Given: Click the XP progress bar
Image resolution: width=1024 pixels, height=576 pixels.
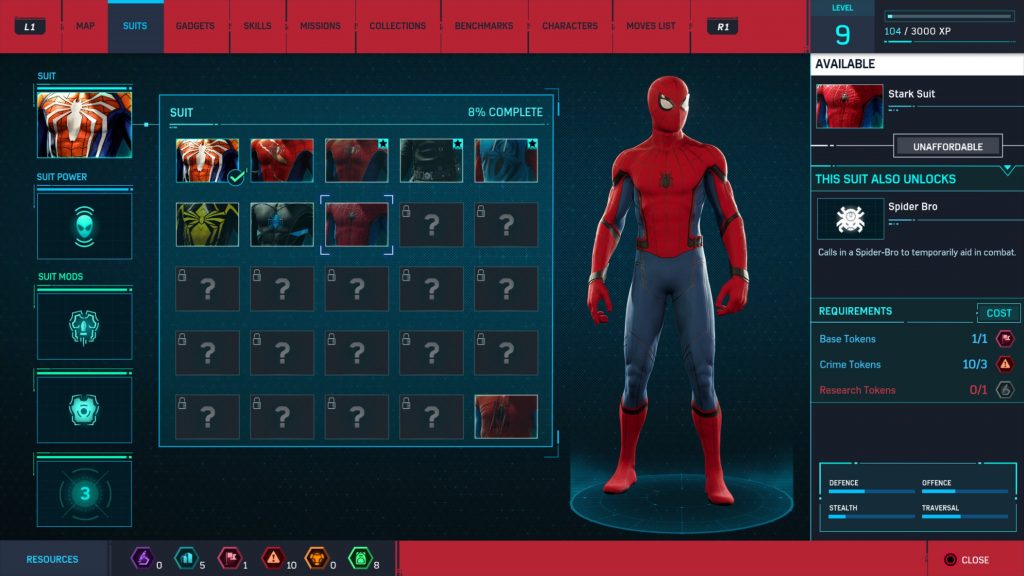Looking at the screenshot, I should [949, 16].
